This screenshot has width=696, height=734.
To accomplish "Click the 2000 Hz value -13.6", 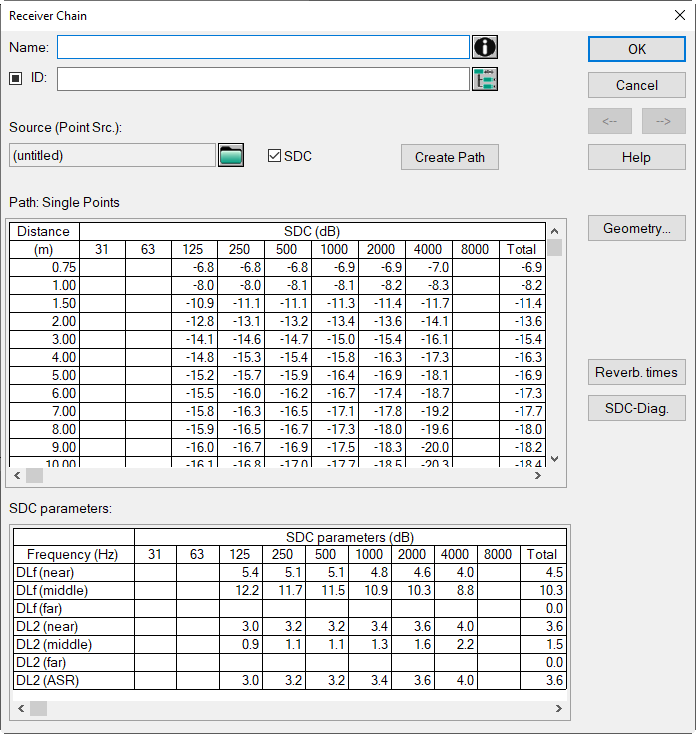I will [x=382, y=322].
